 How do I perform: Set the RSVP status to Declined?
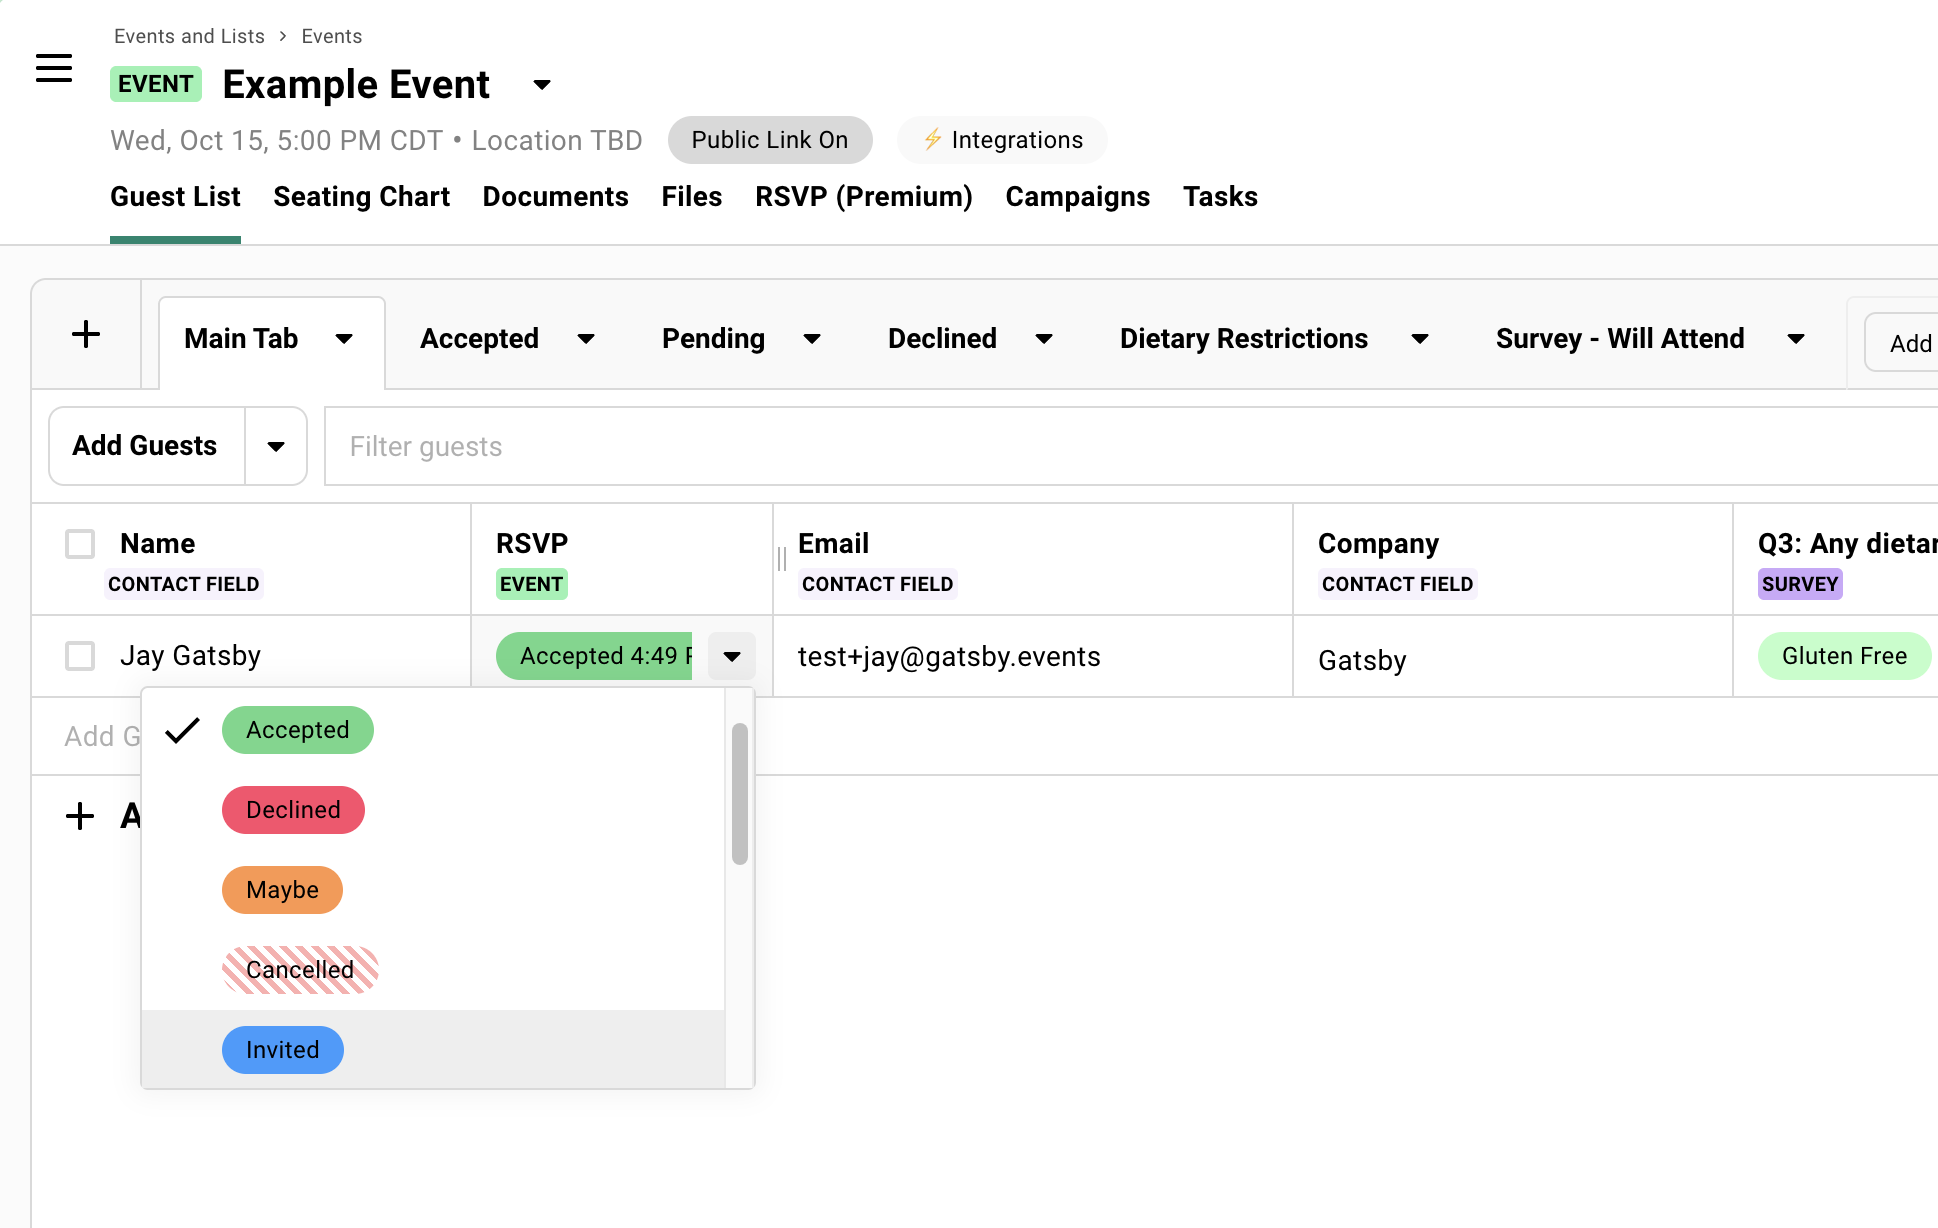pyautogui.click(x=293, y=810)
